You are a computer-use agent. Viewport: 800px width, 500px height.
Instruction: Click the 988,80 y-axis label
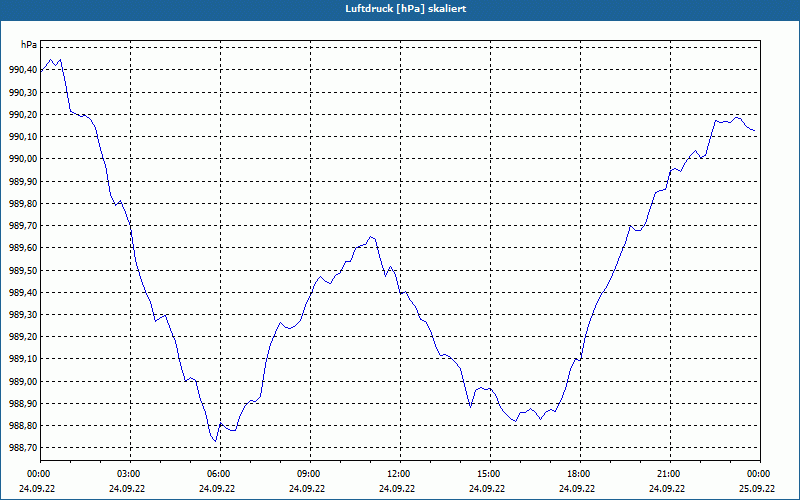pyautogui.click(x=23, y=426)
